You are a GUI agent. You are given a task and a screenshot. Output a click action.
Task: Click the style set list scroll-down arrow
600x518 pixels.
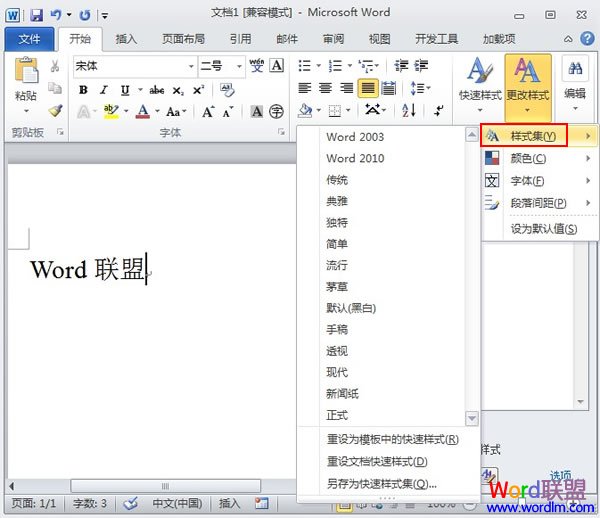(472, 418)
